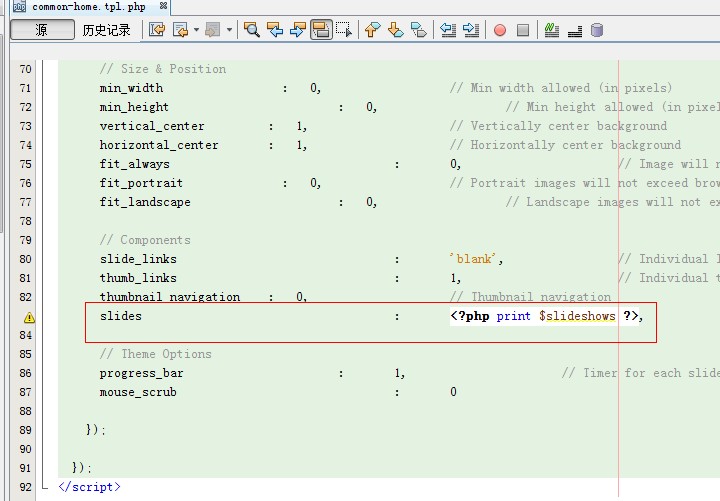The width and height of the screenshot is (720, 501).
Task: Jump to Next Bookmark icon
Action: tap(395, 30)
